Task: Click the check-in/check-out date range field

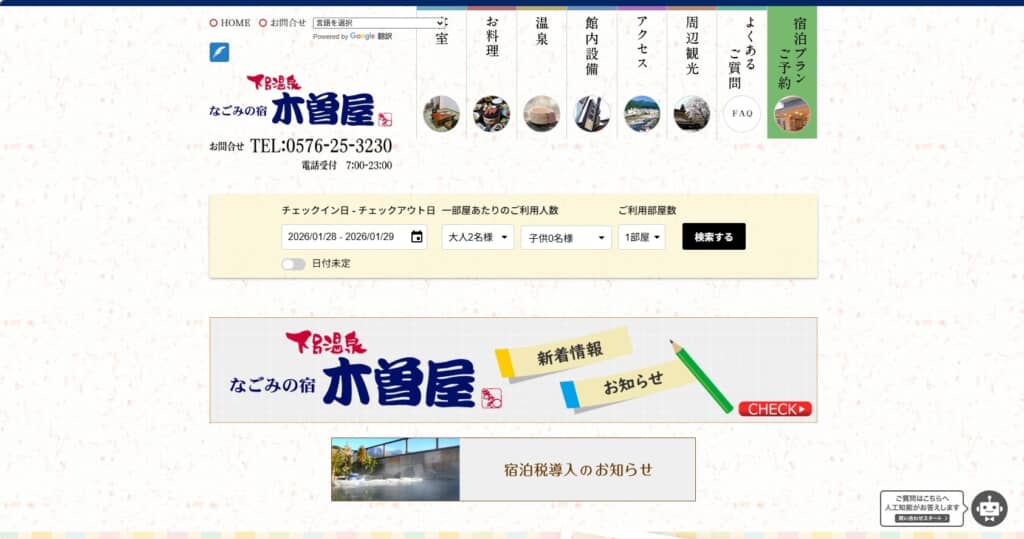Action: coord(343,237)
